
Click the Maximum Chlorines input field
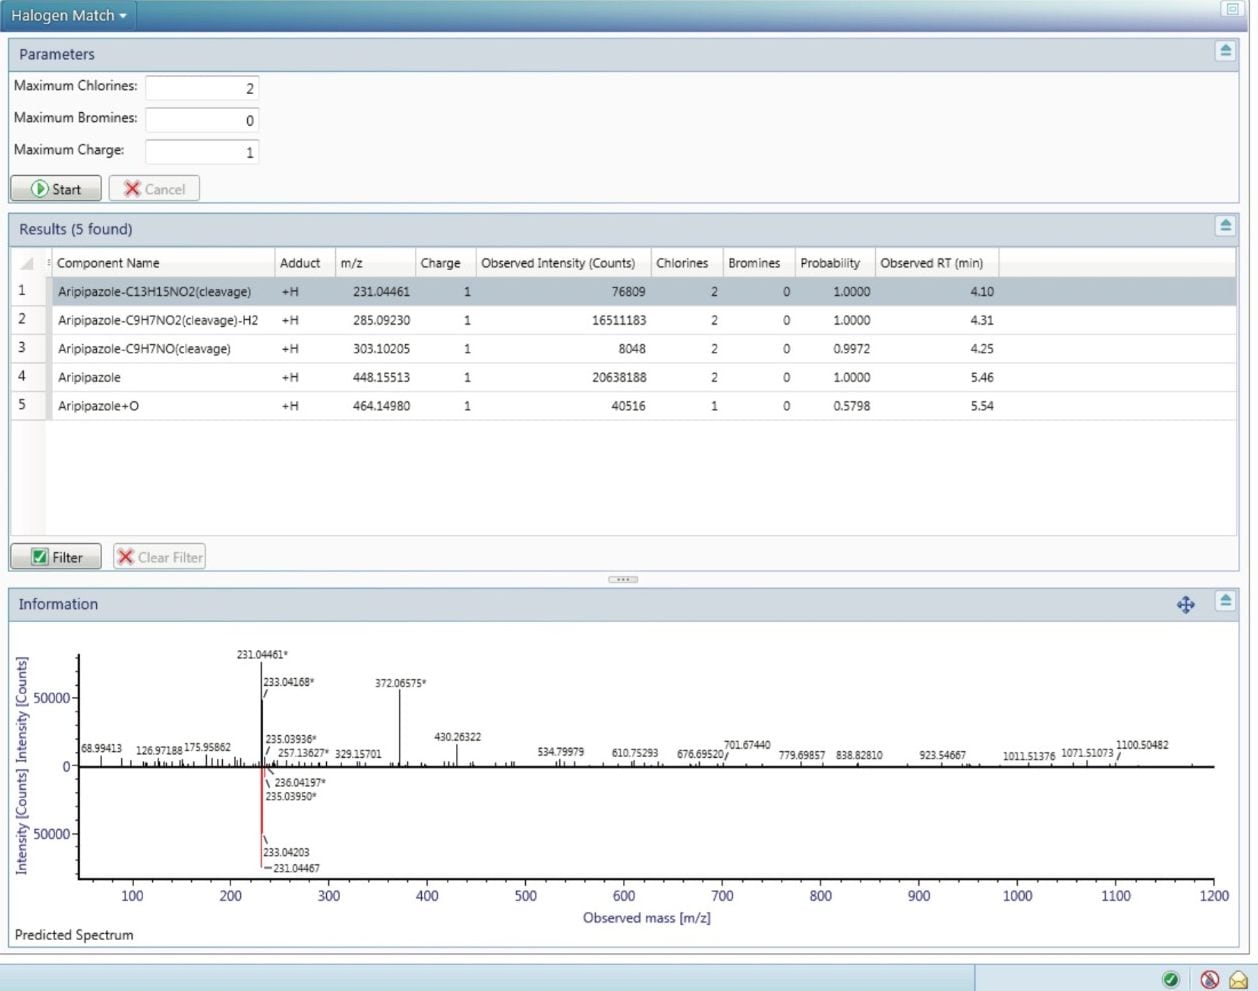point(202,88)
